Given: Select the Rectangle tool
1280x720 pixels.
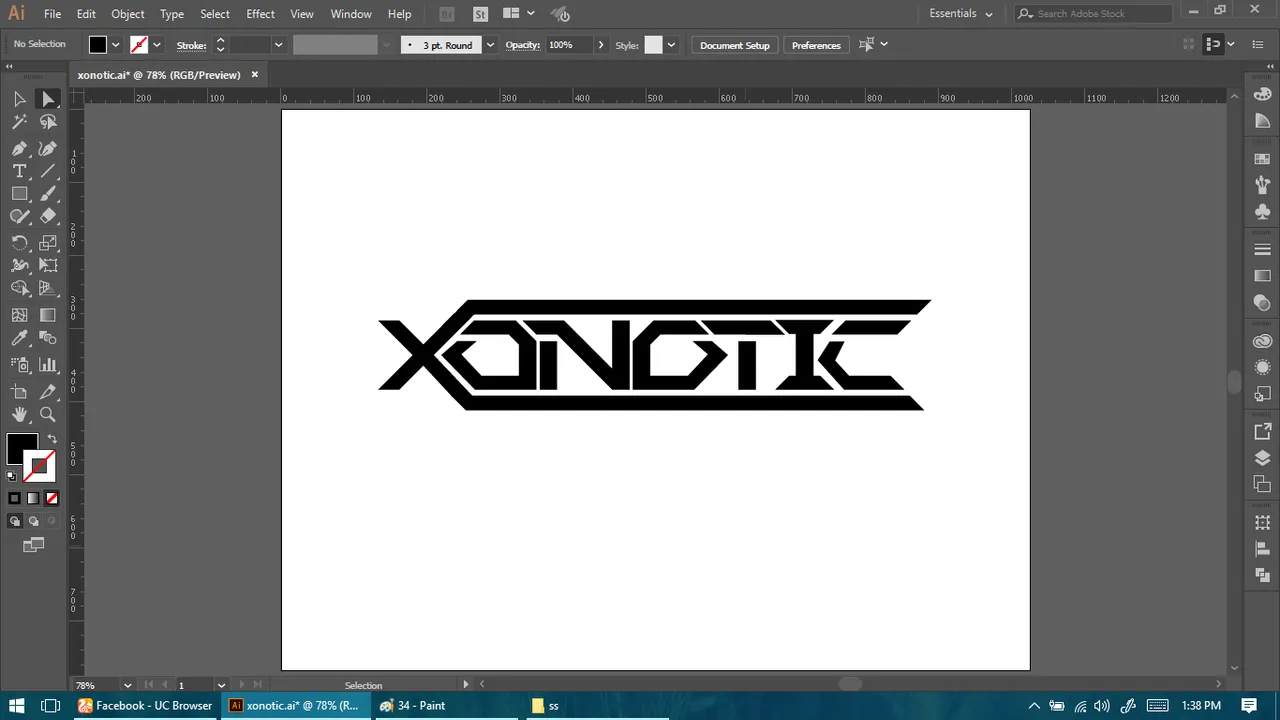Looking at the screenshot, I should (x=19, y=194).
